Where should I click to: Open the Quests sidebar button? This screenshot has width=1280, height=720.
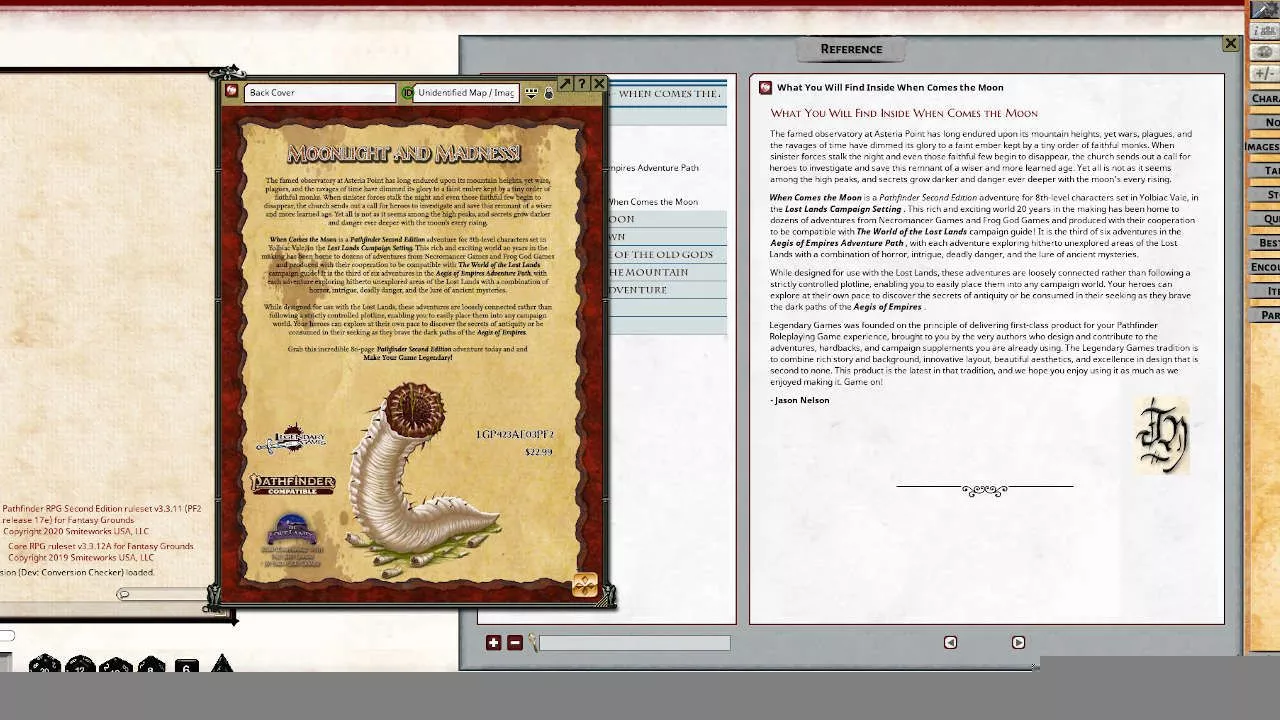coord(1264,218)
